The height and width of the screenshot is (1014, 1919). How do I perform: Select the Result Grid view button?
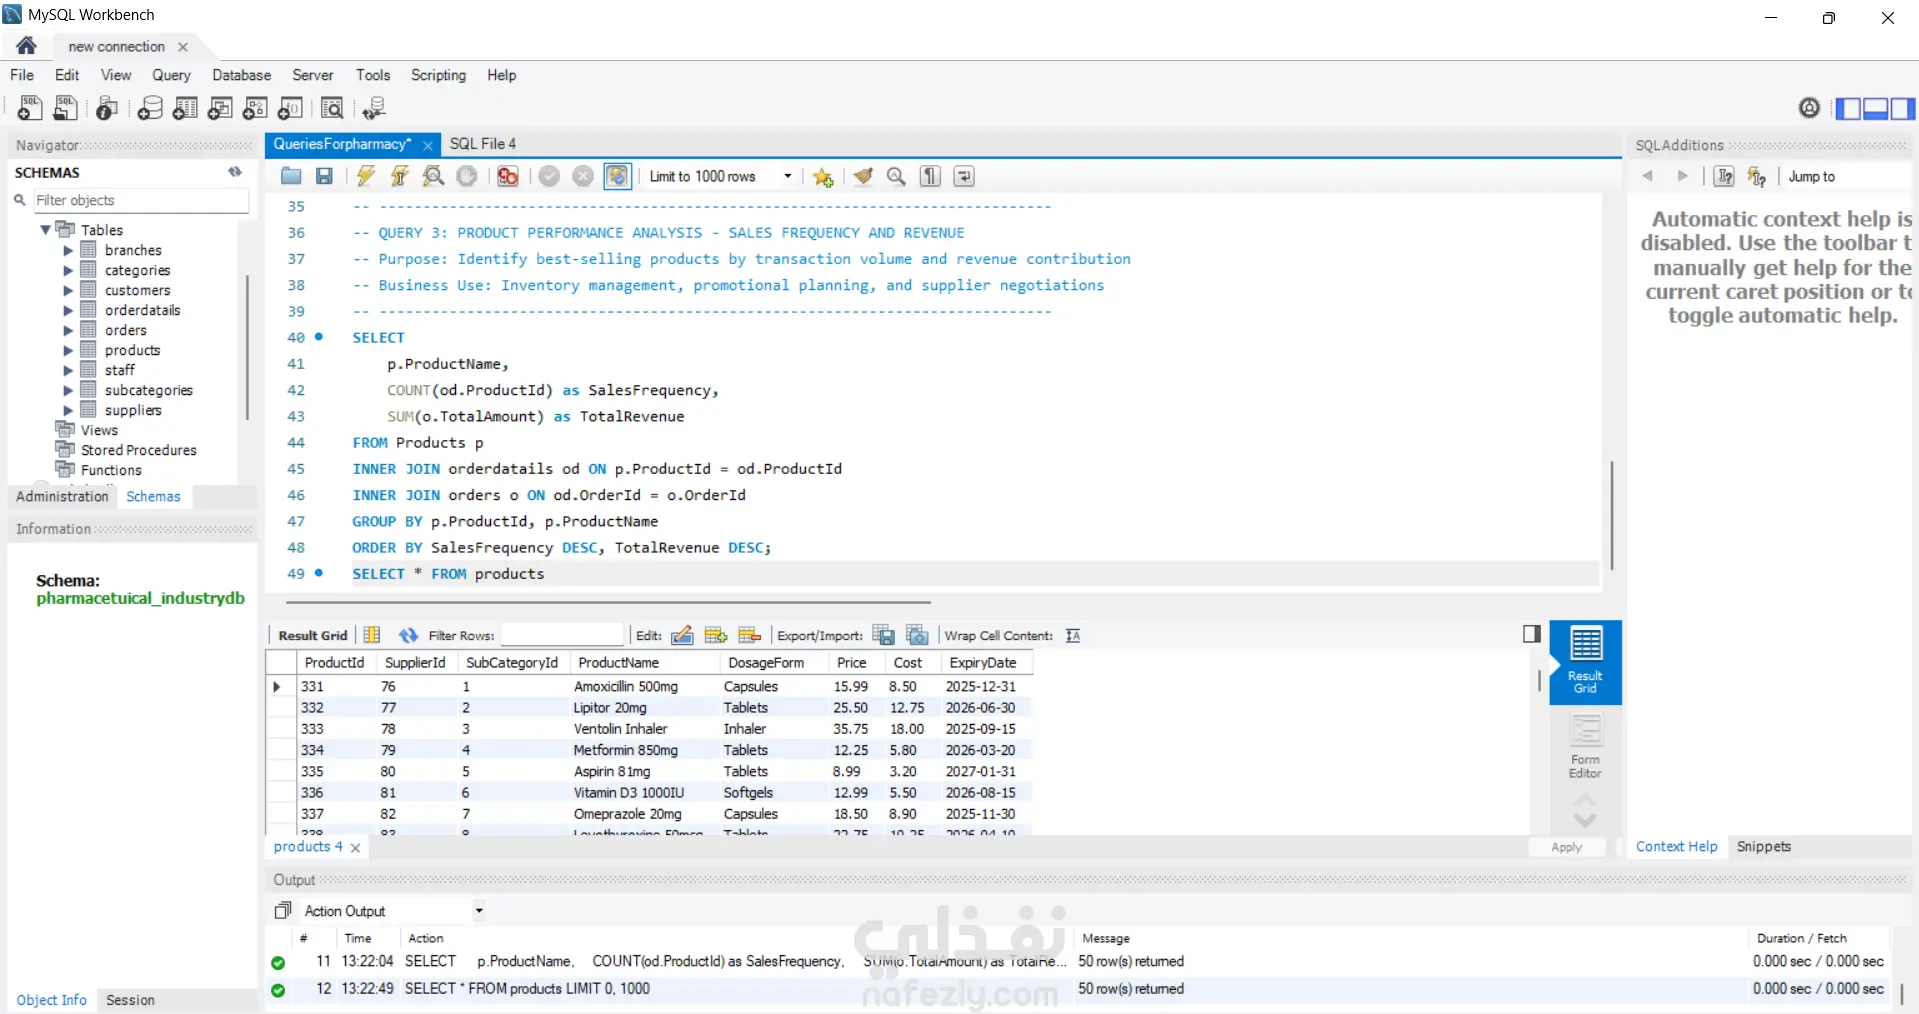click(1585, 662)
